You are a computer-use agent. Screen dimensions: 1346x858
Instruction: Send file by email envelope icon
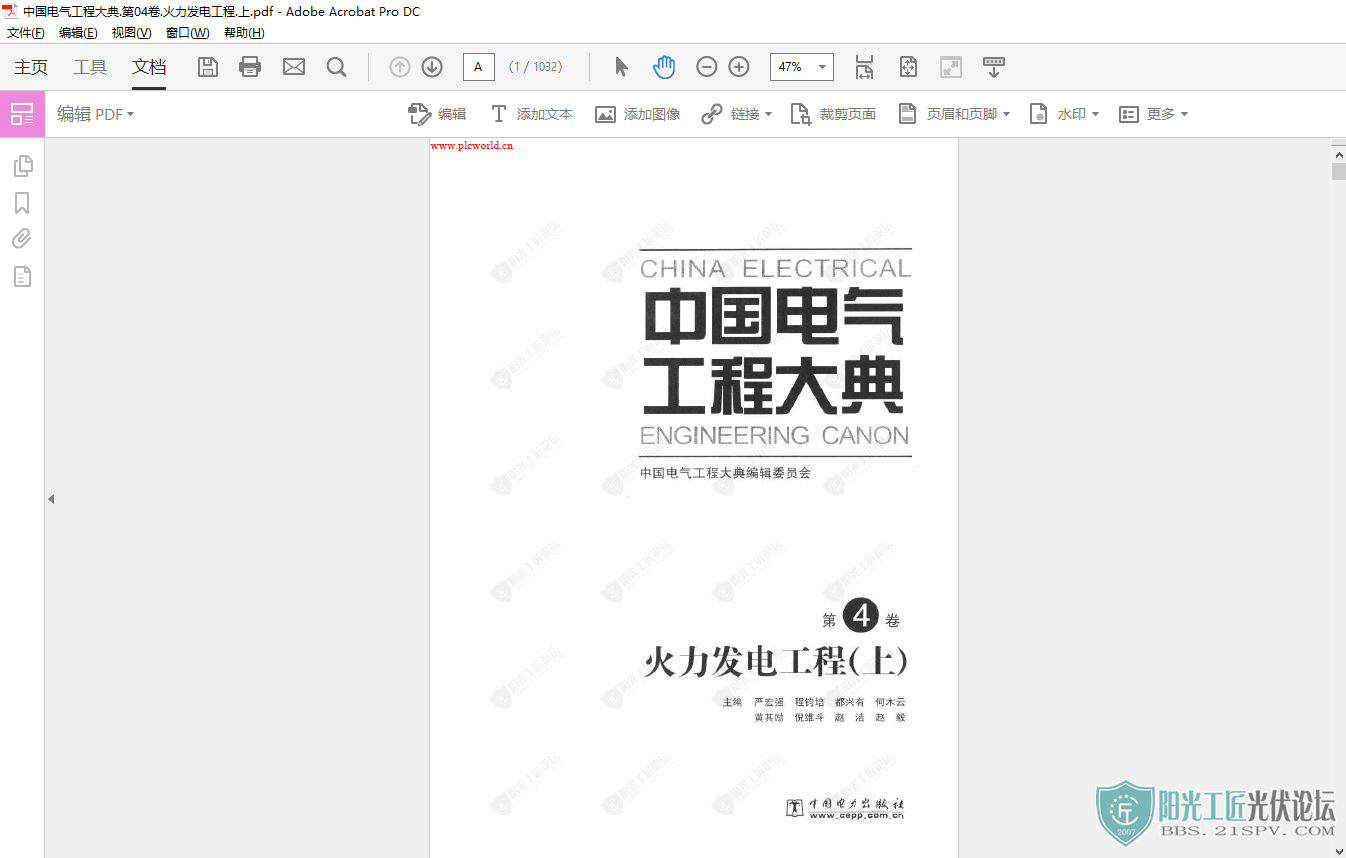tap(294, 67)
